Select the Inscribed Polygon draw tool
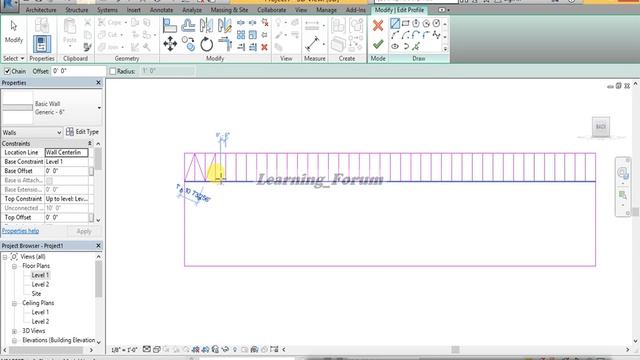The image size is (640, 360). (x=416, y=23)
